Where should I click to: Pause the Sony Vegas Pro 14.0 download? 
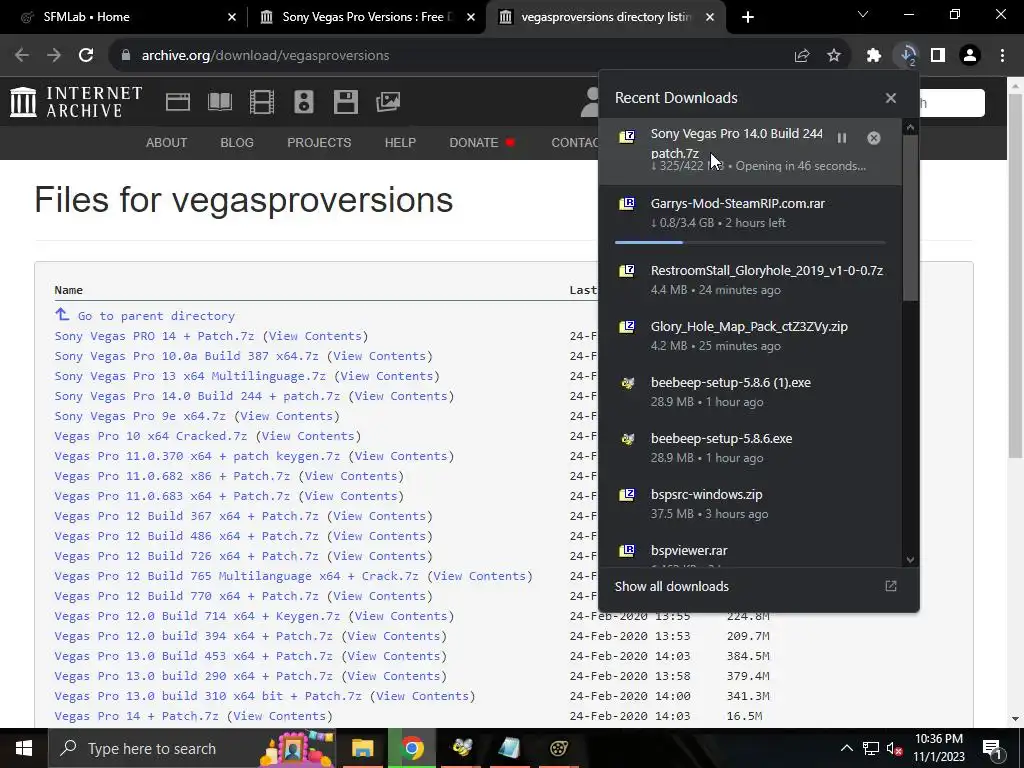pyautogui.click(x=842, y=138)
